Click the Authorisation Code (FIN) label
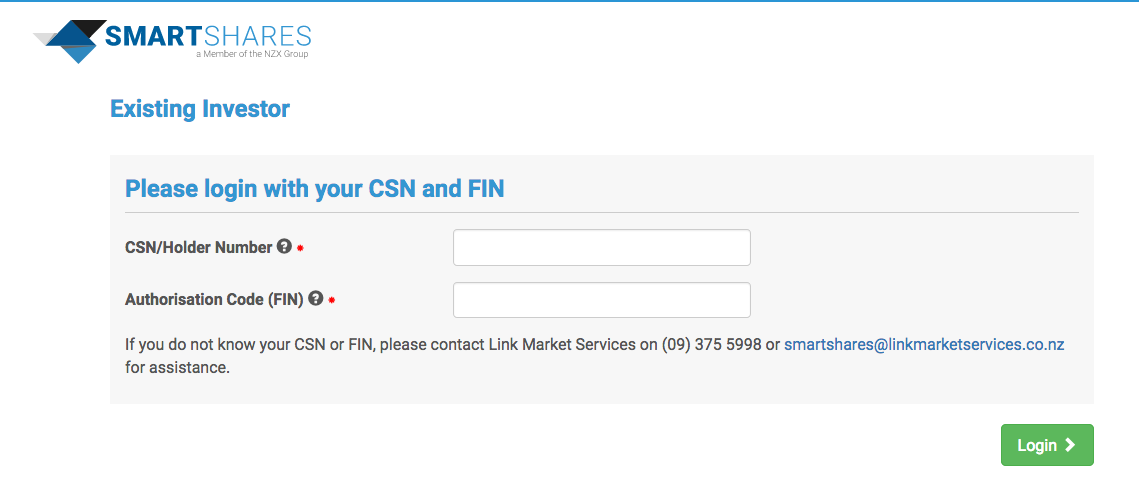This screenshot has width=1139, height=478. point(214,299)
